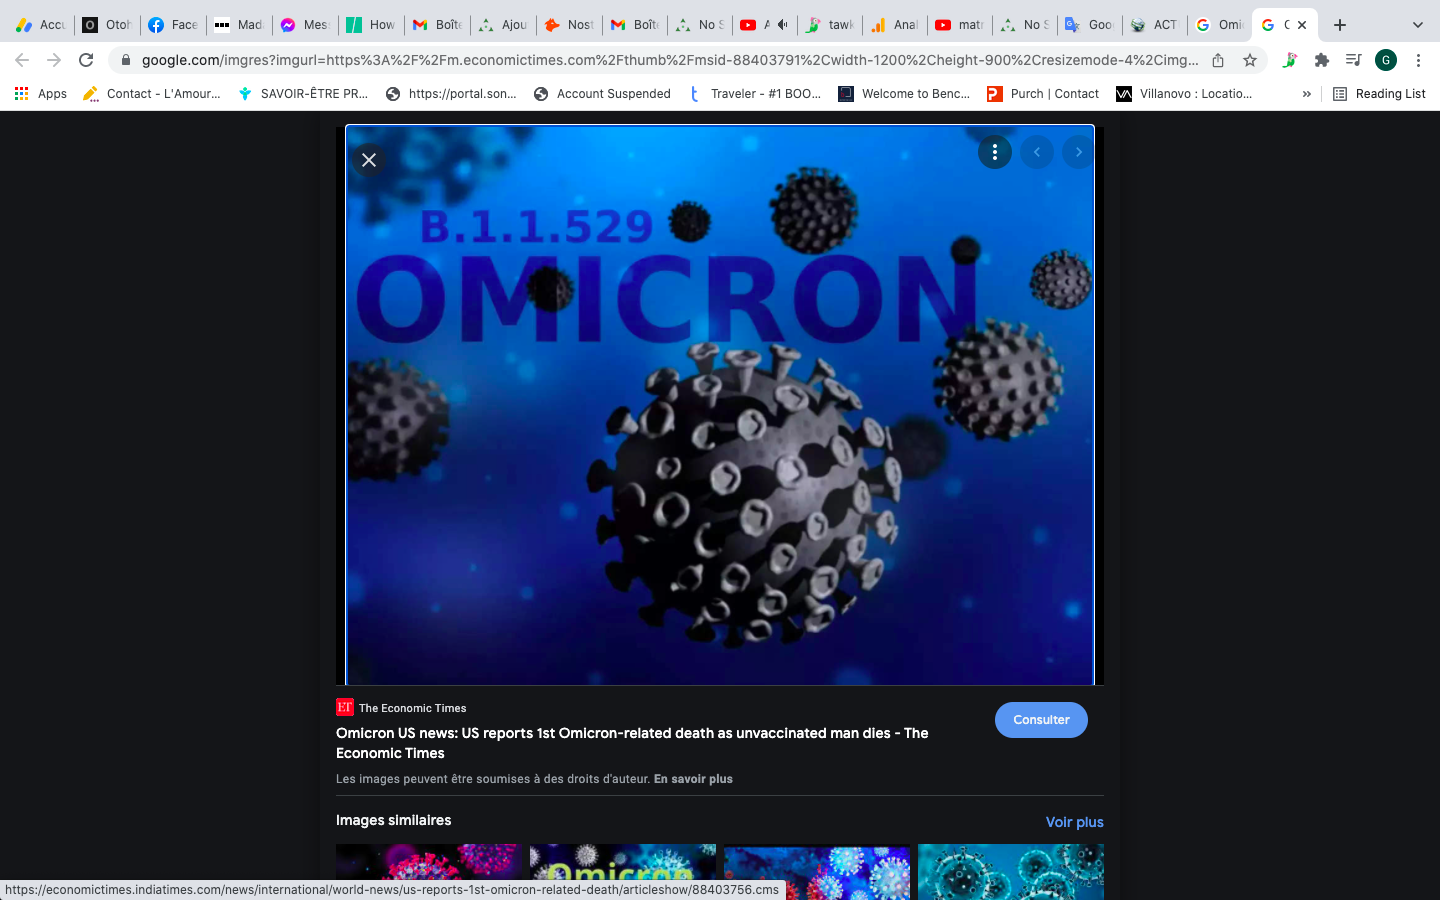Click The Economic Times source name
This screenshot has width=1440, height=900.
pos(412,708)
